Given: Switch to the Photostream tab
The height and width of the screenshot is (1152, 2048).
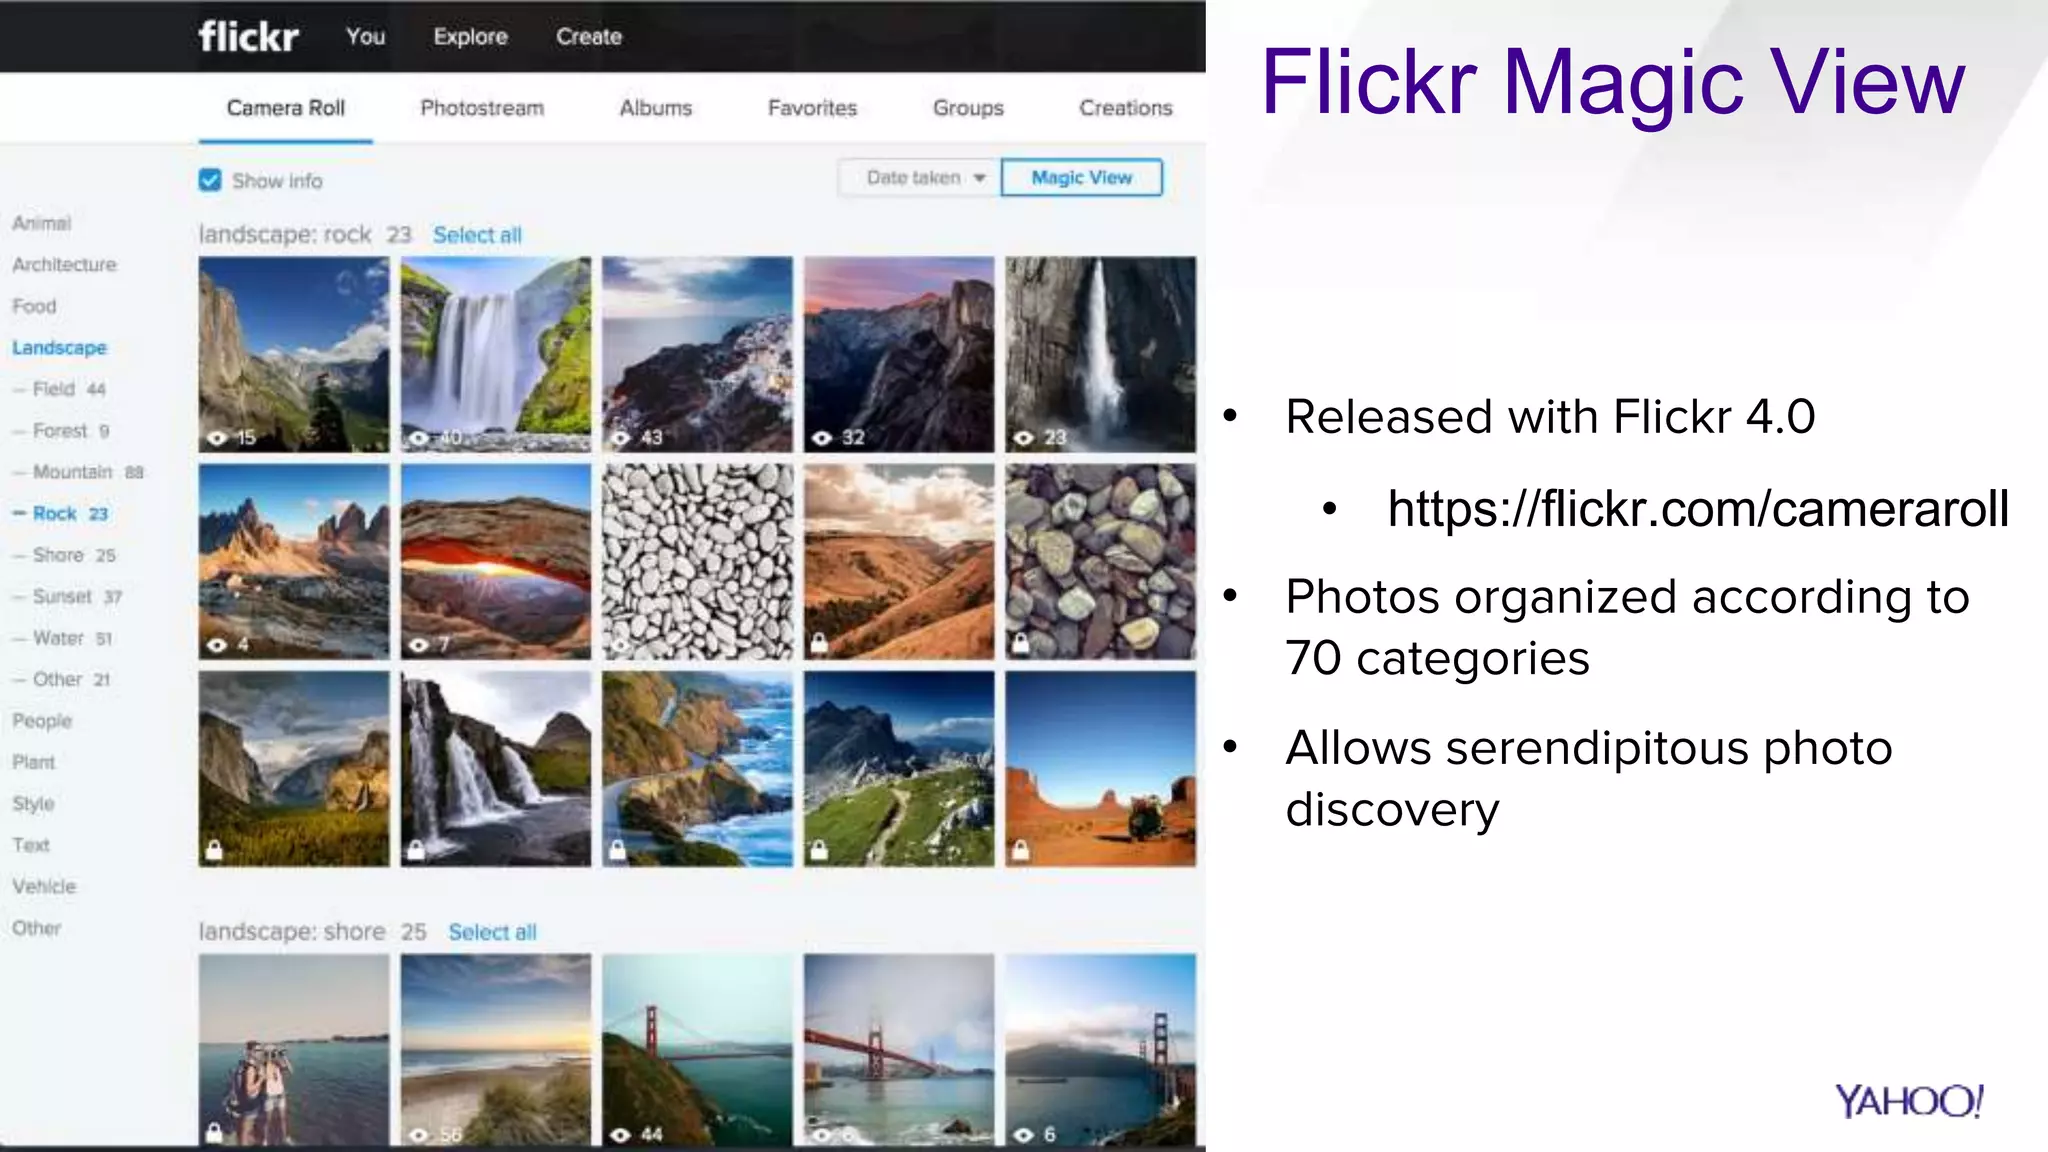Looking at the screenshot, I should pos(482,108).
